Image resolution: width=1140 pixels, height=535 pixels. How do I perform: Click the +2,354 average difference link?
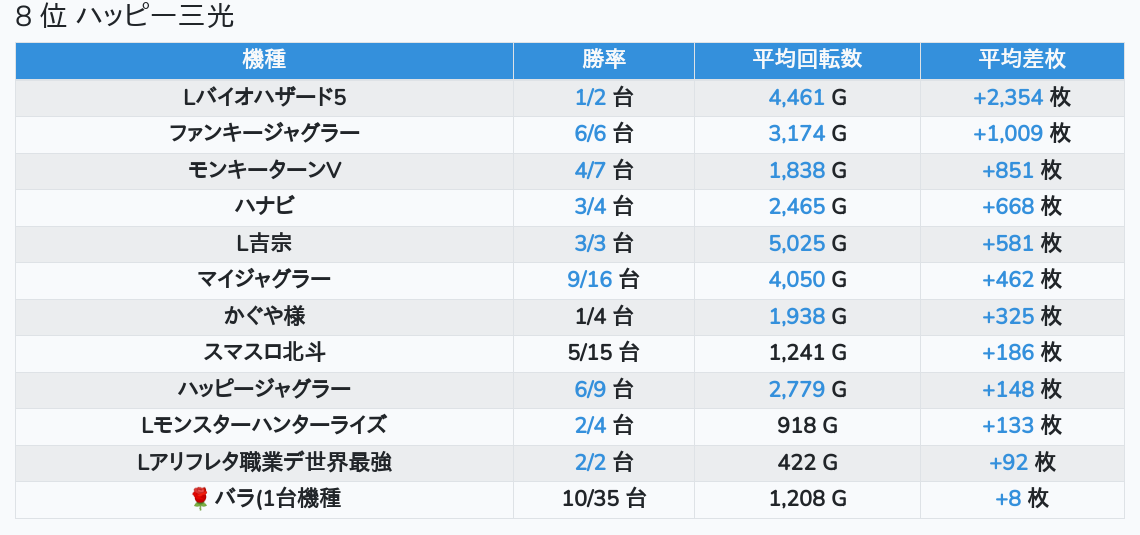[x=1007, y=97]
